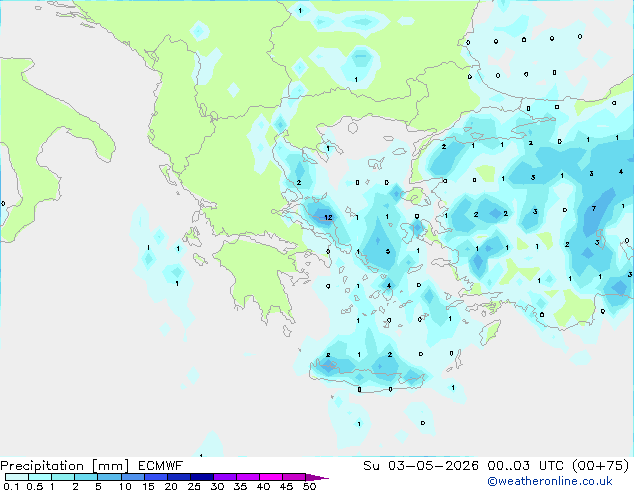Open the weatheronline.co.uk copyright link
634x490 pixels.
(550, 481)
